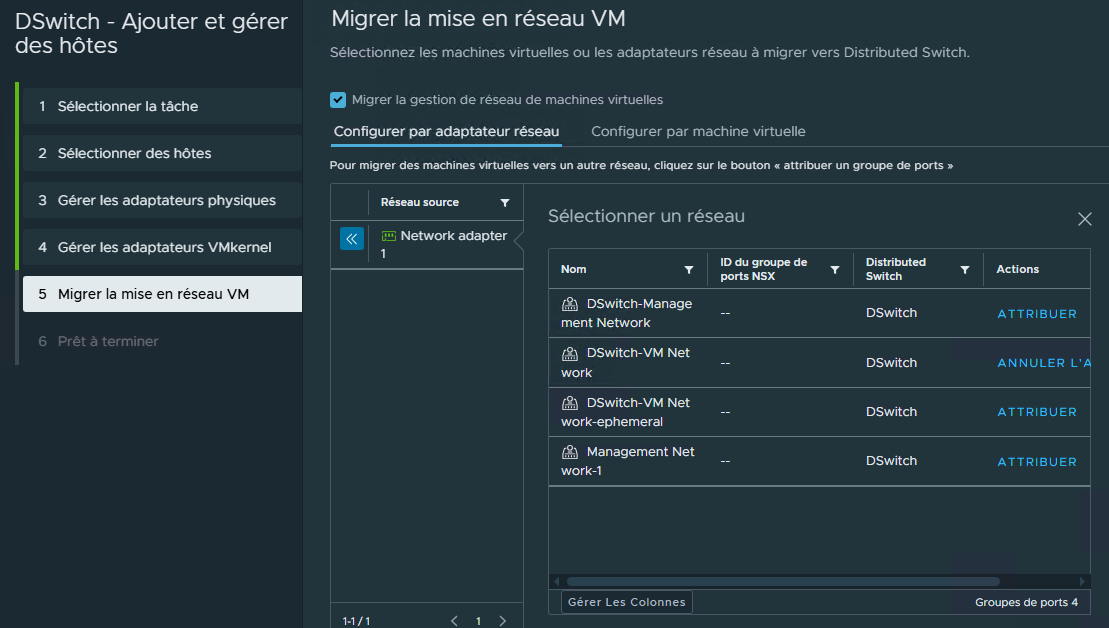
Task: Click the horizontal scrollbar under the network table
Action: [782, 581]
